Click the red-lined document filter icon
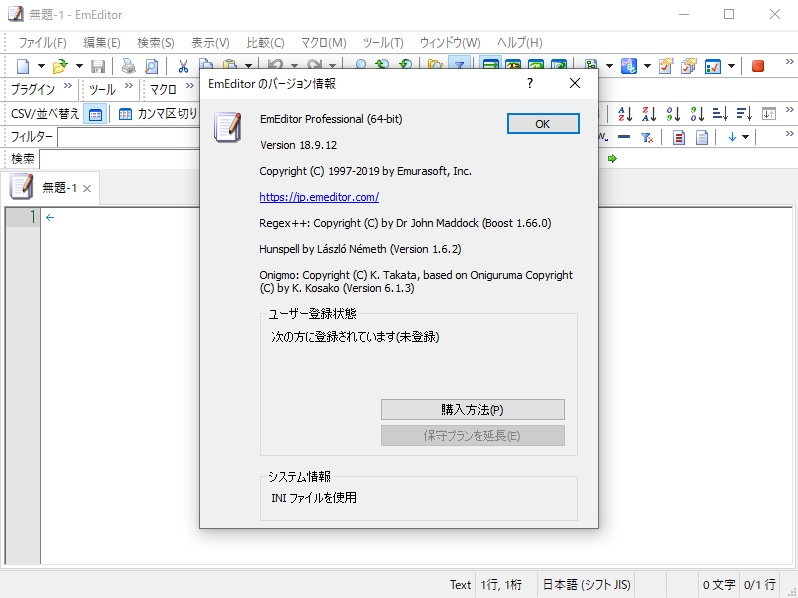The height and width of the screenshot is (598, 798). click(678, 137)
